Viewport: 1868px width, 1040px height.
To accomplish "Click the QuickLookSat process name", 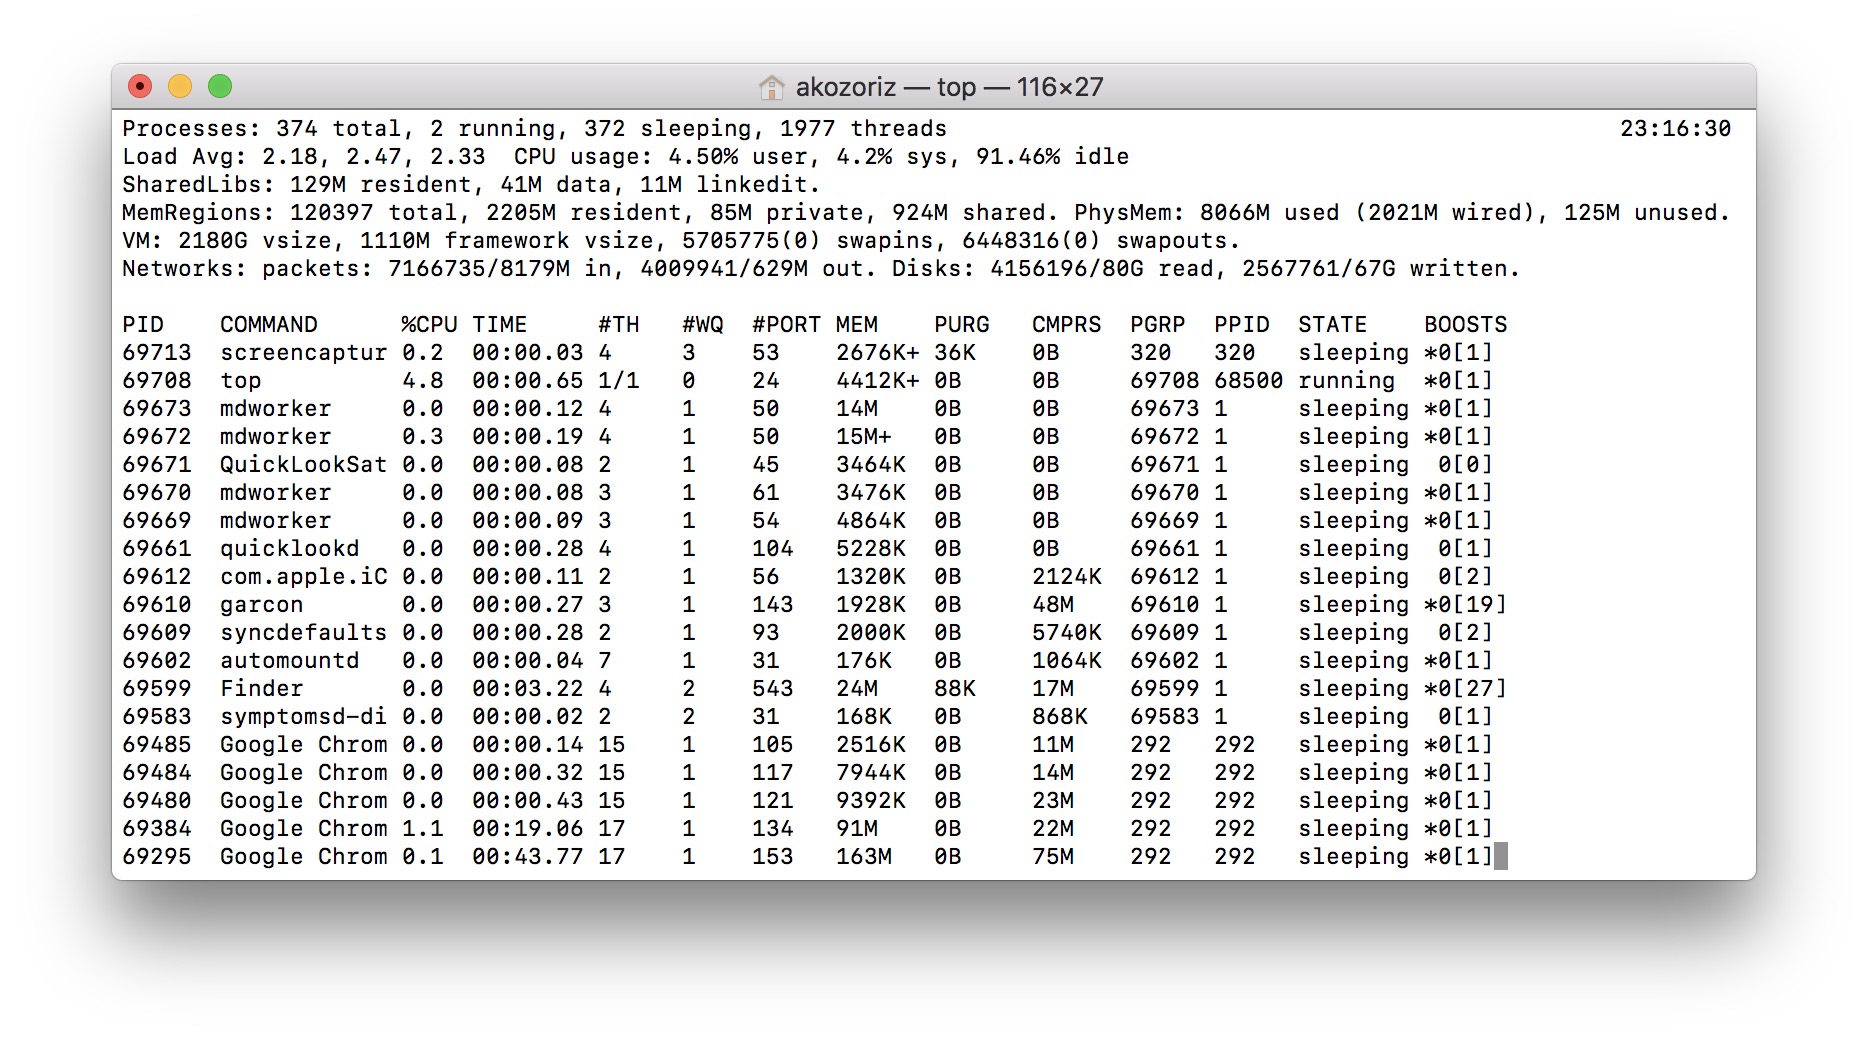I will (303, 465).
